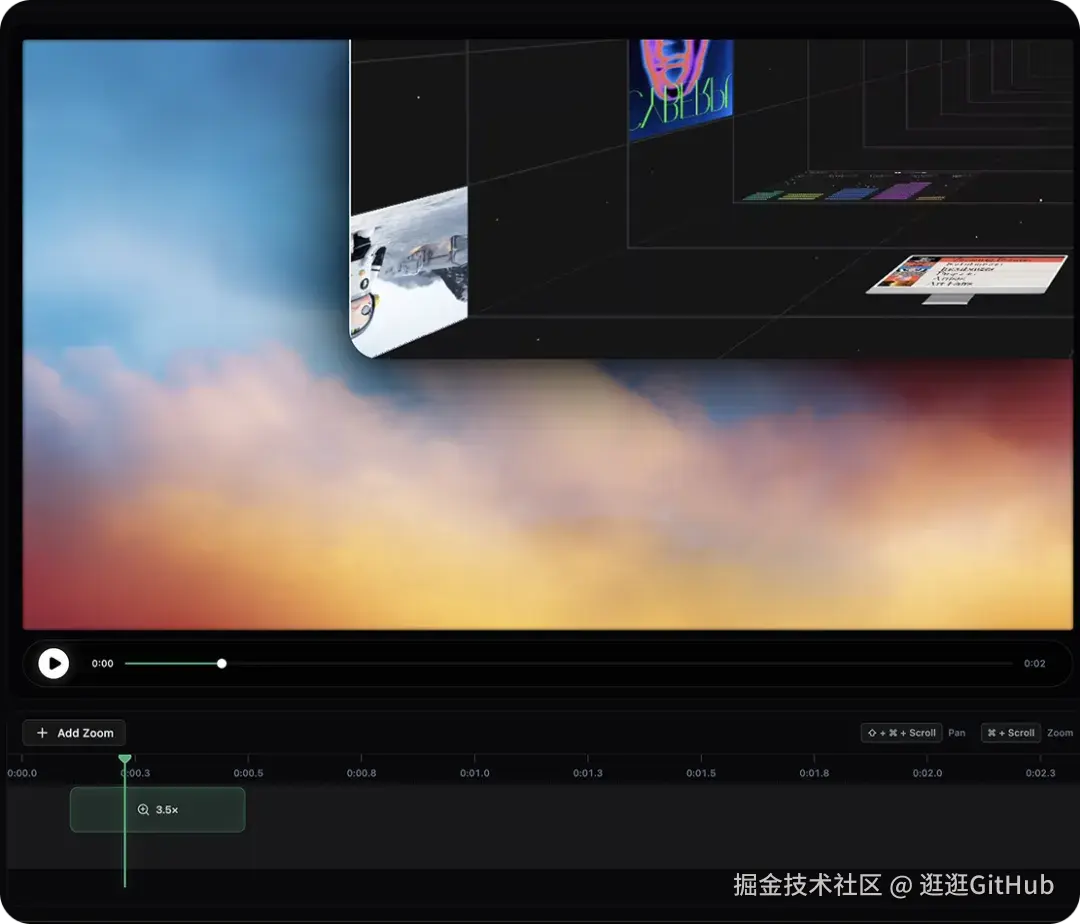Click the magnifier icon in zoom block
Viewport: 1080px width, 924px height.
143,810
